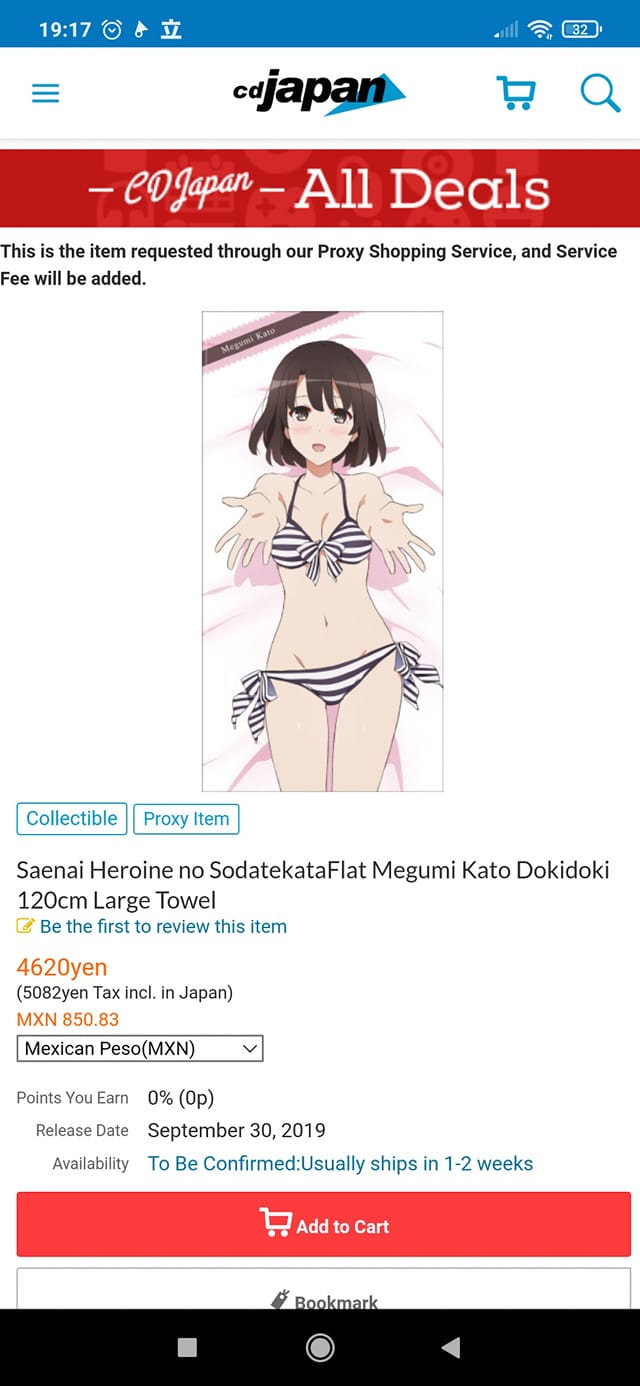The height and width of the screenshot is (1386, 640).
Task: Open the shopping cart
Action: pos(517,93)
